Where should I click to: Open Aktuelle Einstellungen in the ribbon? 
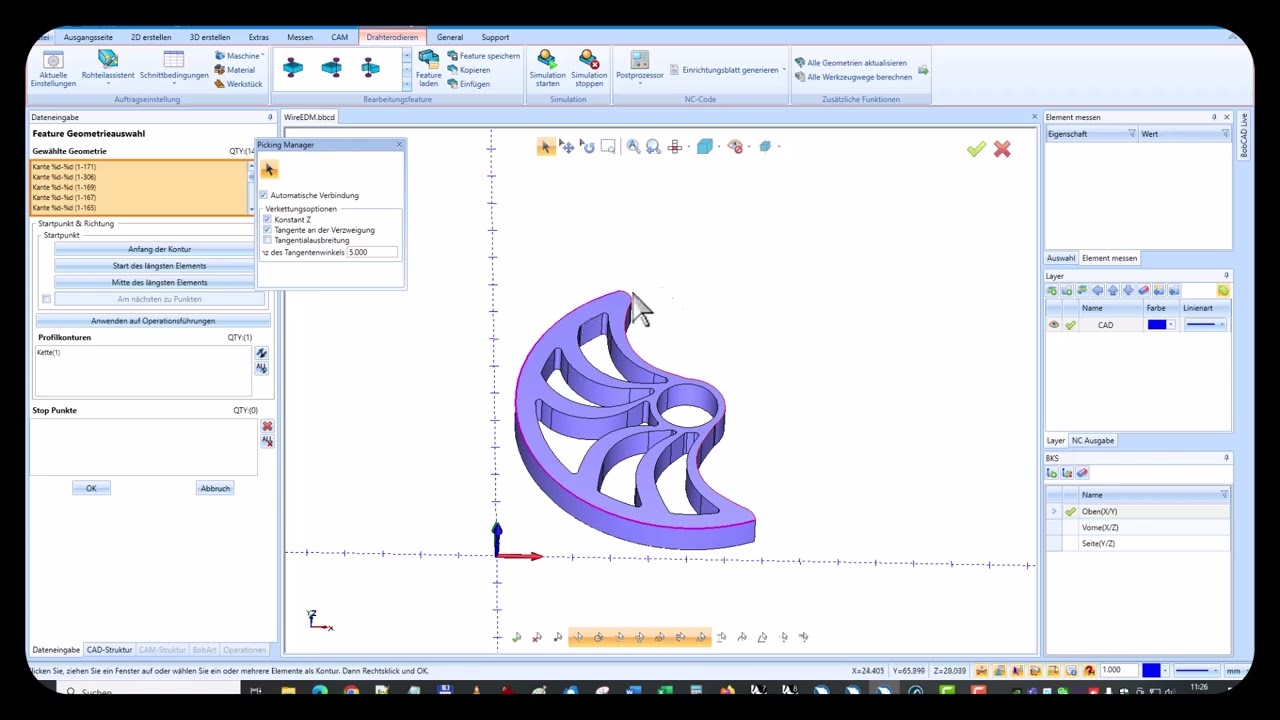(53, 69)
